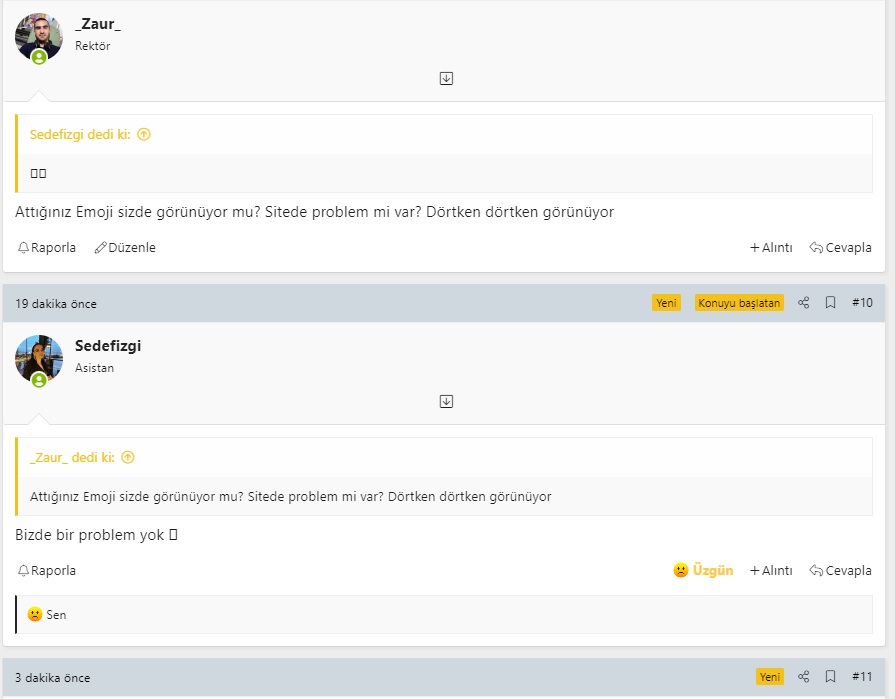Jump to Sedefizgi's quoted post arrow
The width and height of the screenshot is (895, 699).
tap(144, 134)
